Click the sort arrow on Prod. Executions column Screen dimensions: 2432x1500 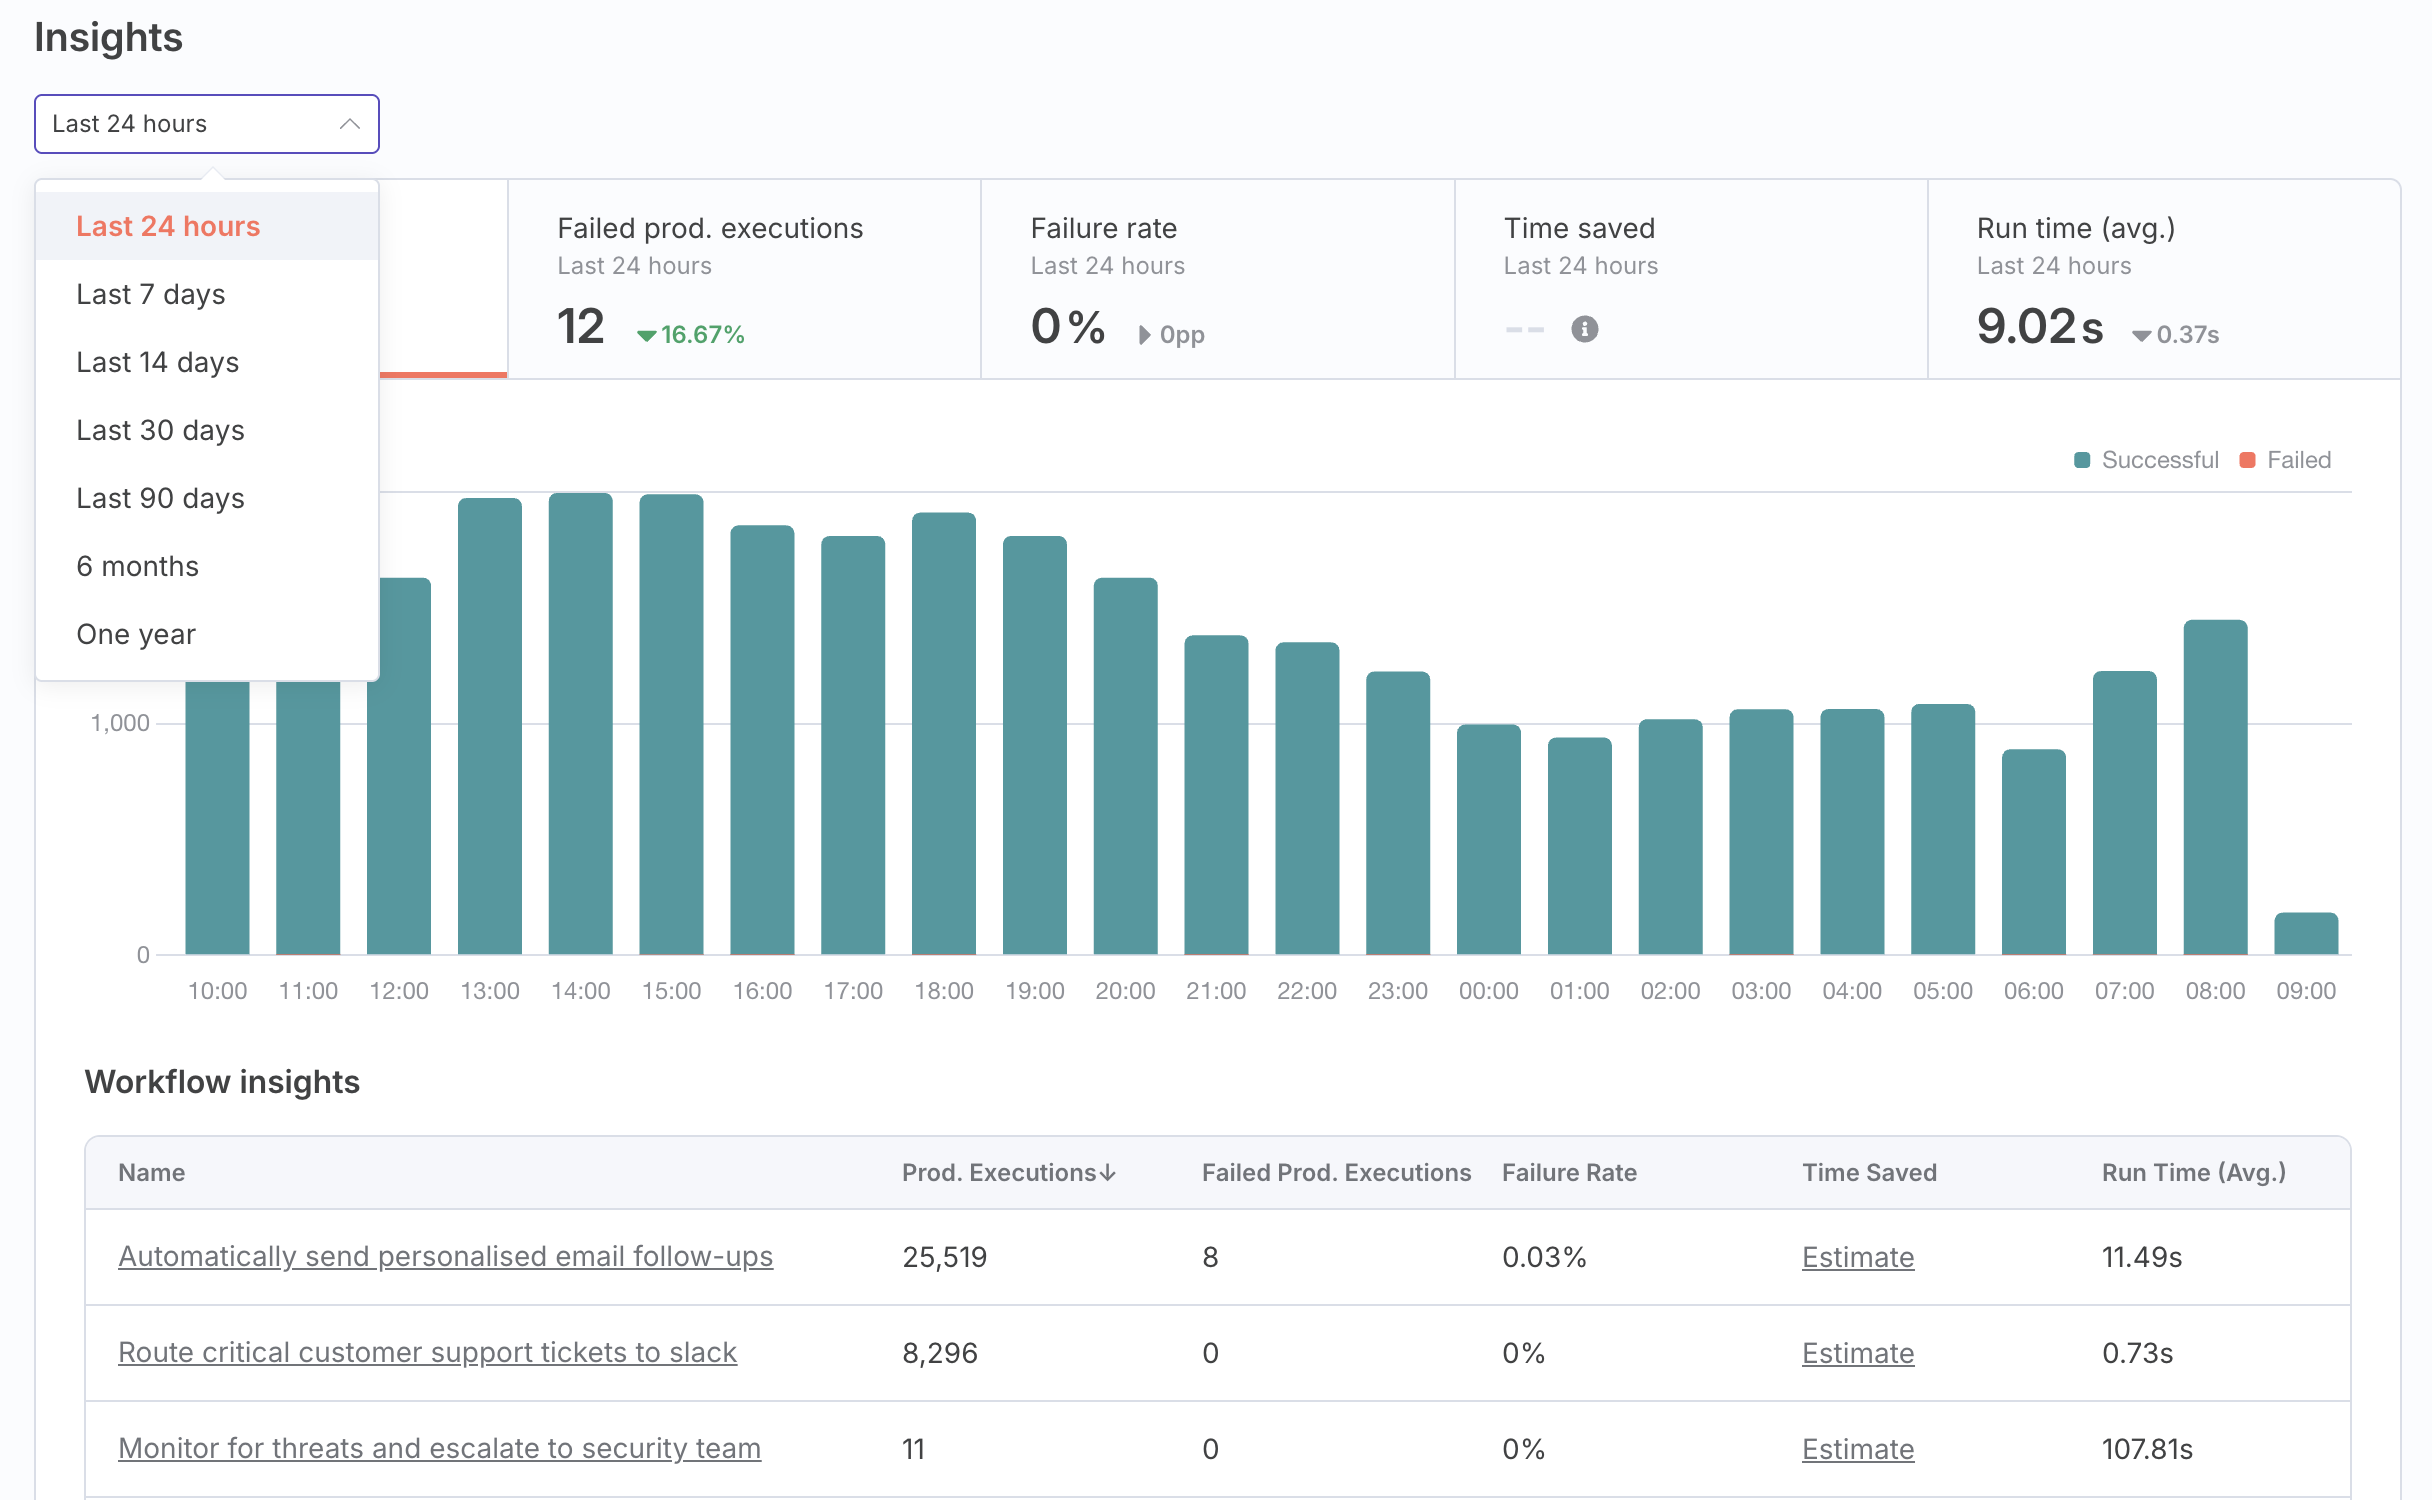[1108, 1172]
